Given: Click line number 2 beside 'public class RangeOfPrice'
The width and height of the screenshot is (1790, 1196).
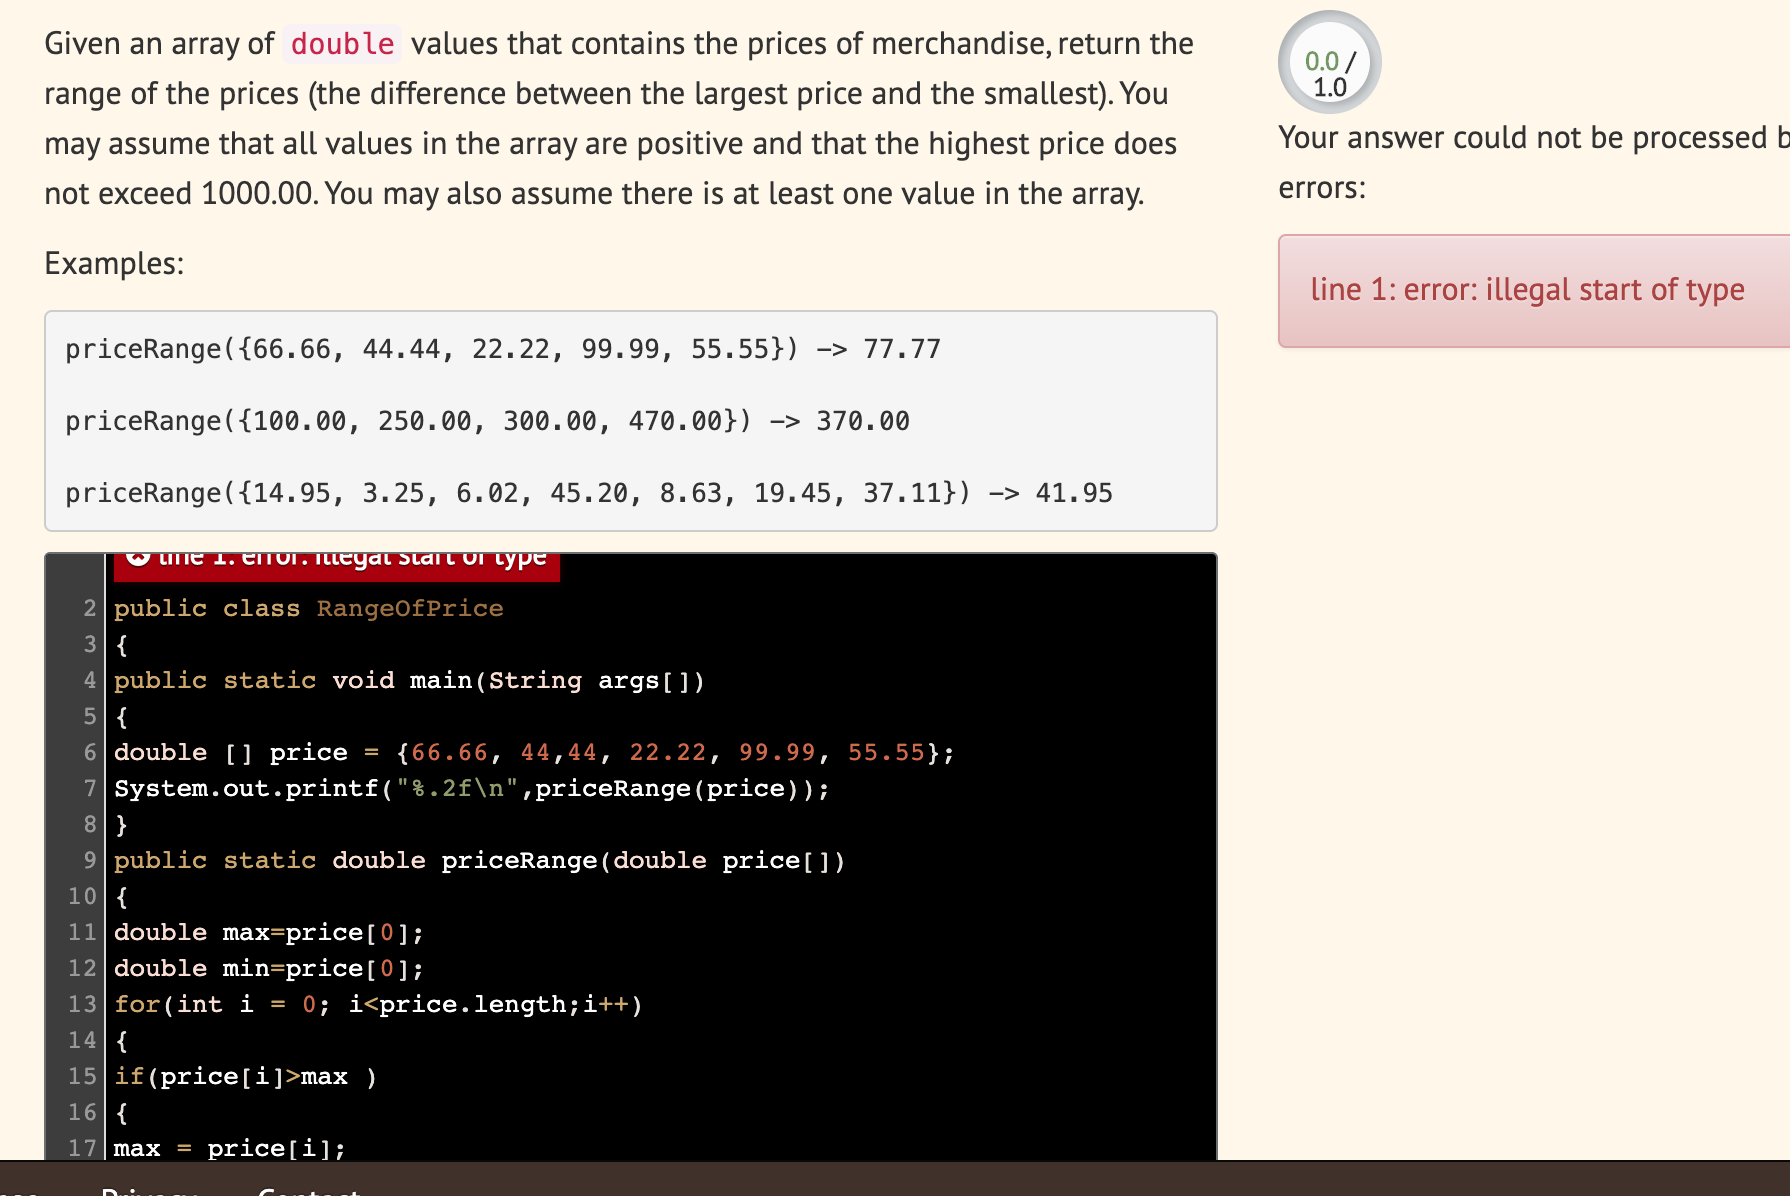Looking at the screenshot, I should pyautogui.click(x=88, y=608).
